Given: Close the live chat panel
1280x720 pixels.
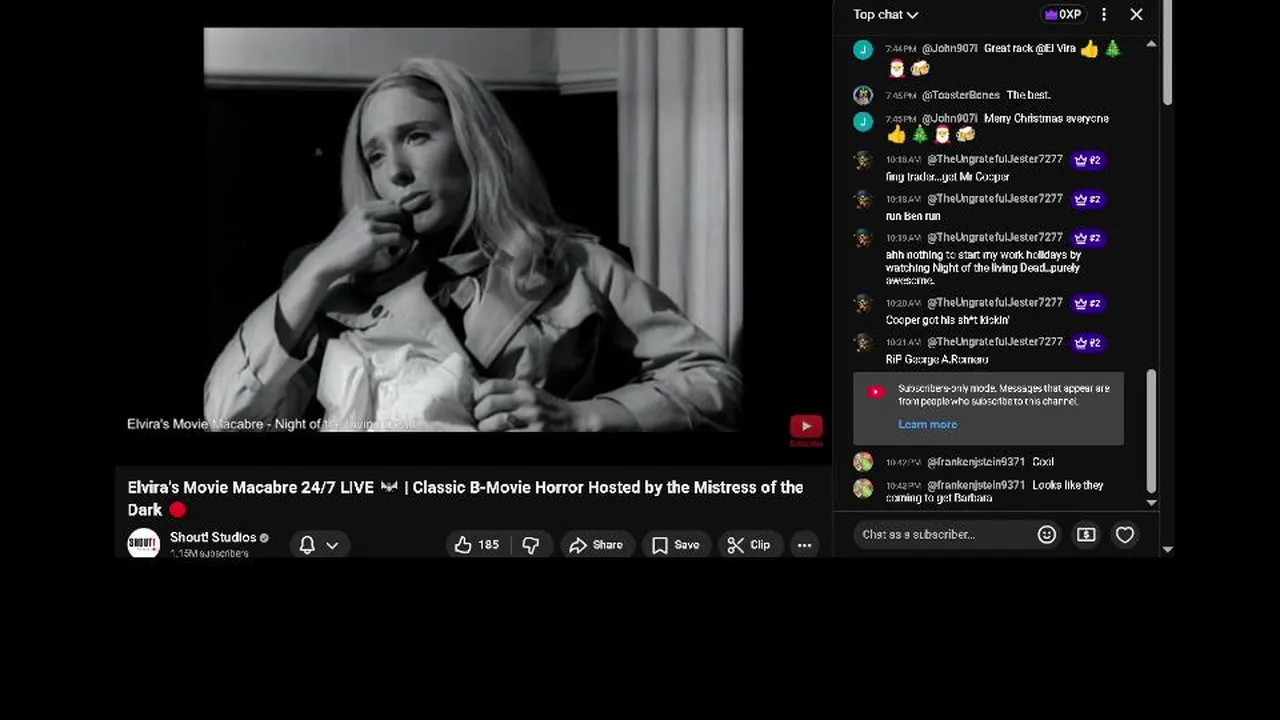Looking at the screenshot, I should (x=1136, y=14).
